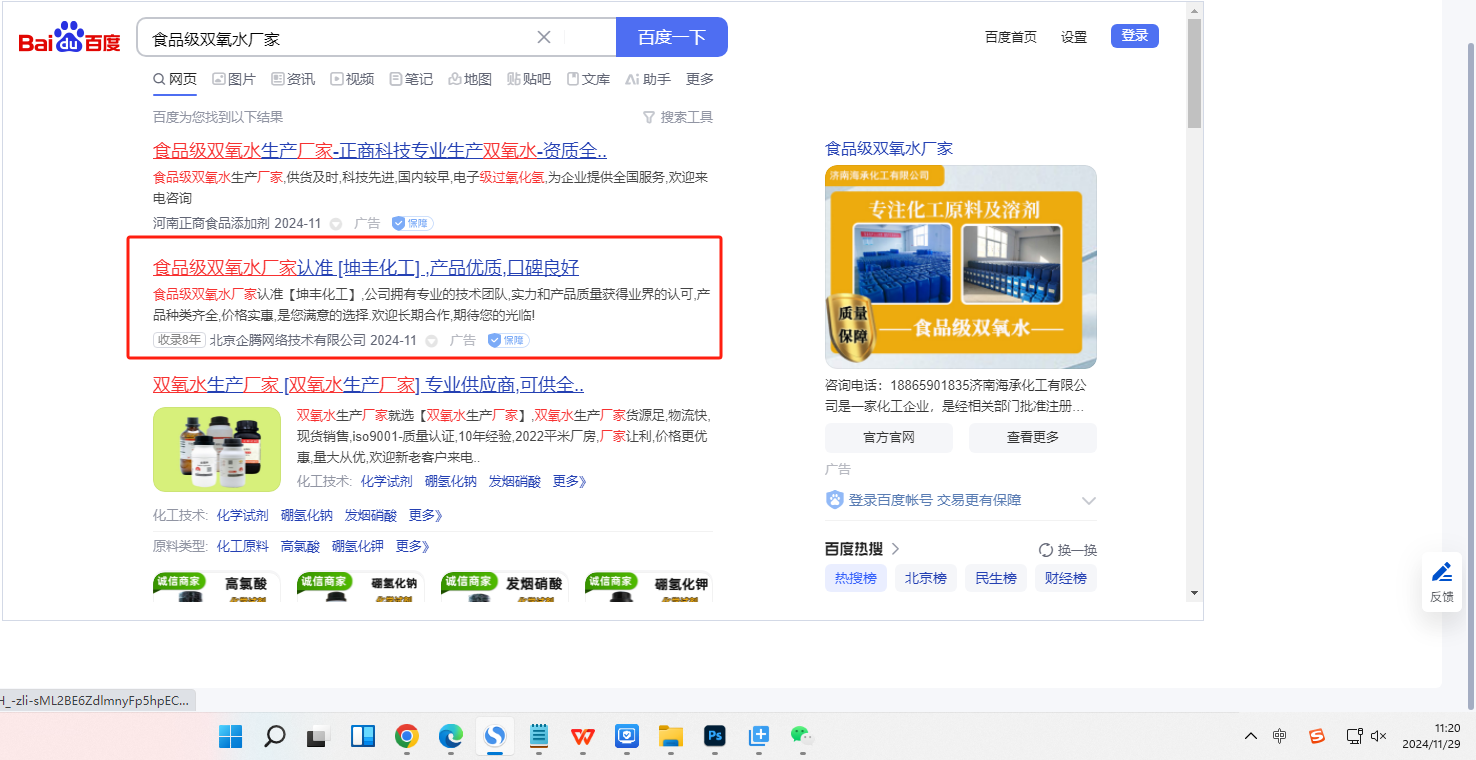Select the 北京榜 tab

tap(926, 578)
